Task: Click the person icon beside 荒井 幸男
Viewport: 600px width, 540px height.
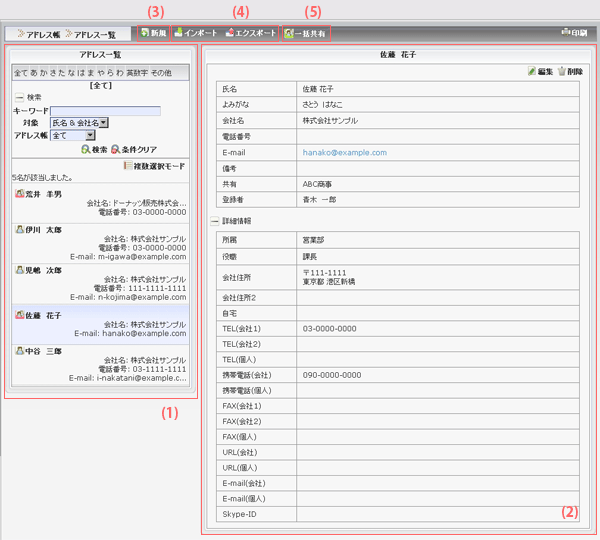Action: 20,193
